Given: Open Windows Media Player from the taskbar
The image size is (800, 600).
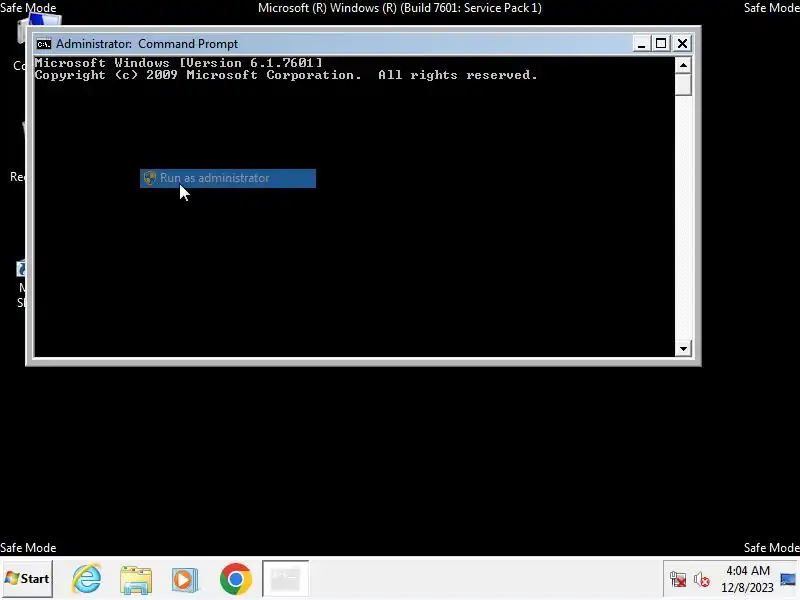Looking at the screenshot, I should (185, 580).
